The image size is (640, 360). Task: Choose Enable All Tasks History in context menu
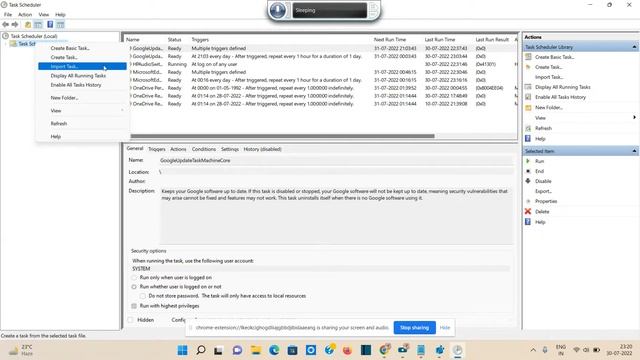point(76,85)
